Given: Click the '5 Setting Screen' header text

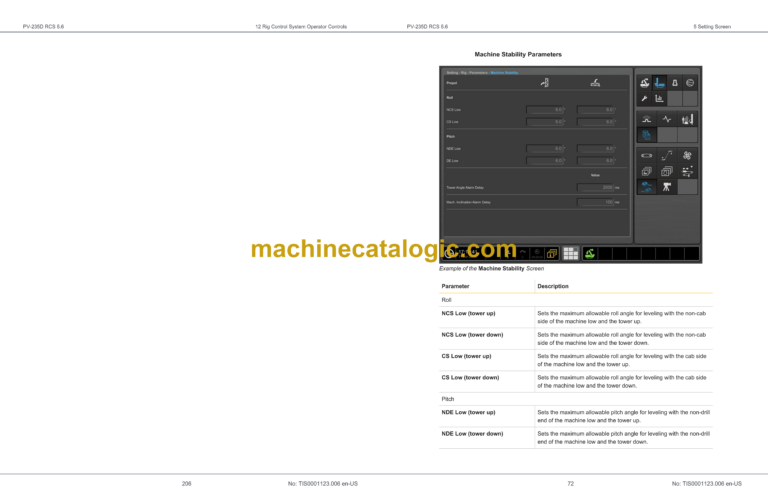Looking at the screenshot, I should point(712,26).
